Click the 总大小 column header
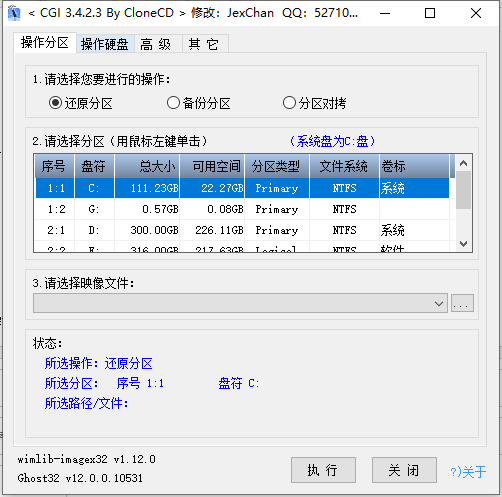Viewport: 502px width, 497px height. coord(147,166)
